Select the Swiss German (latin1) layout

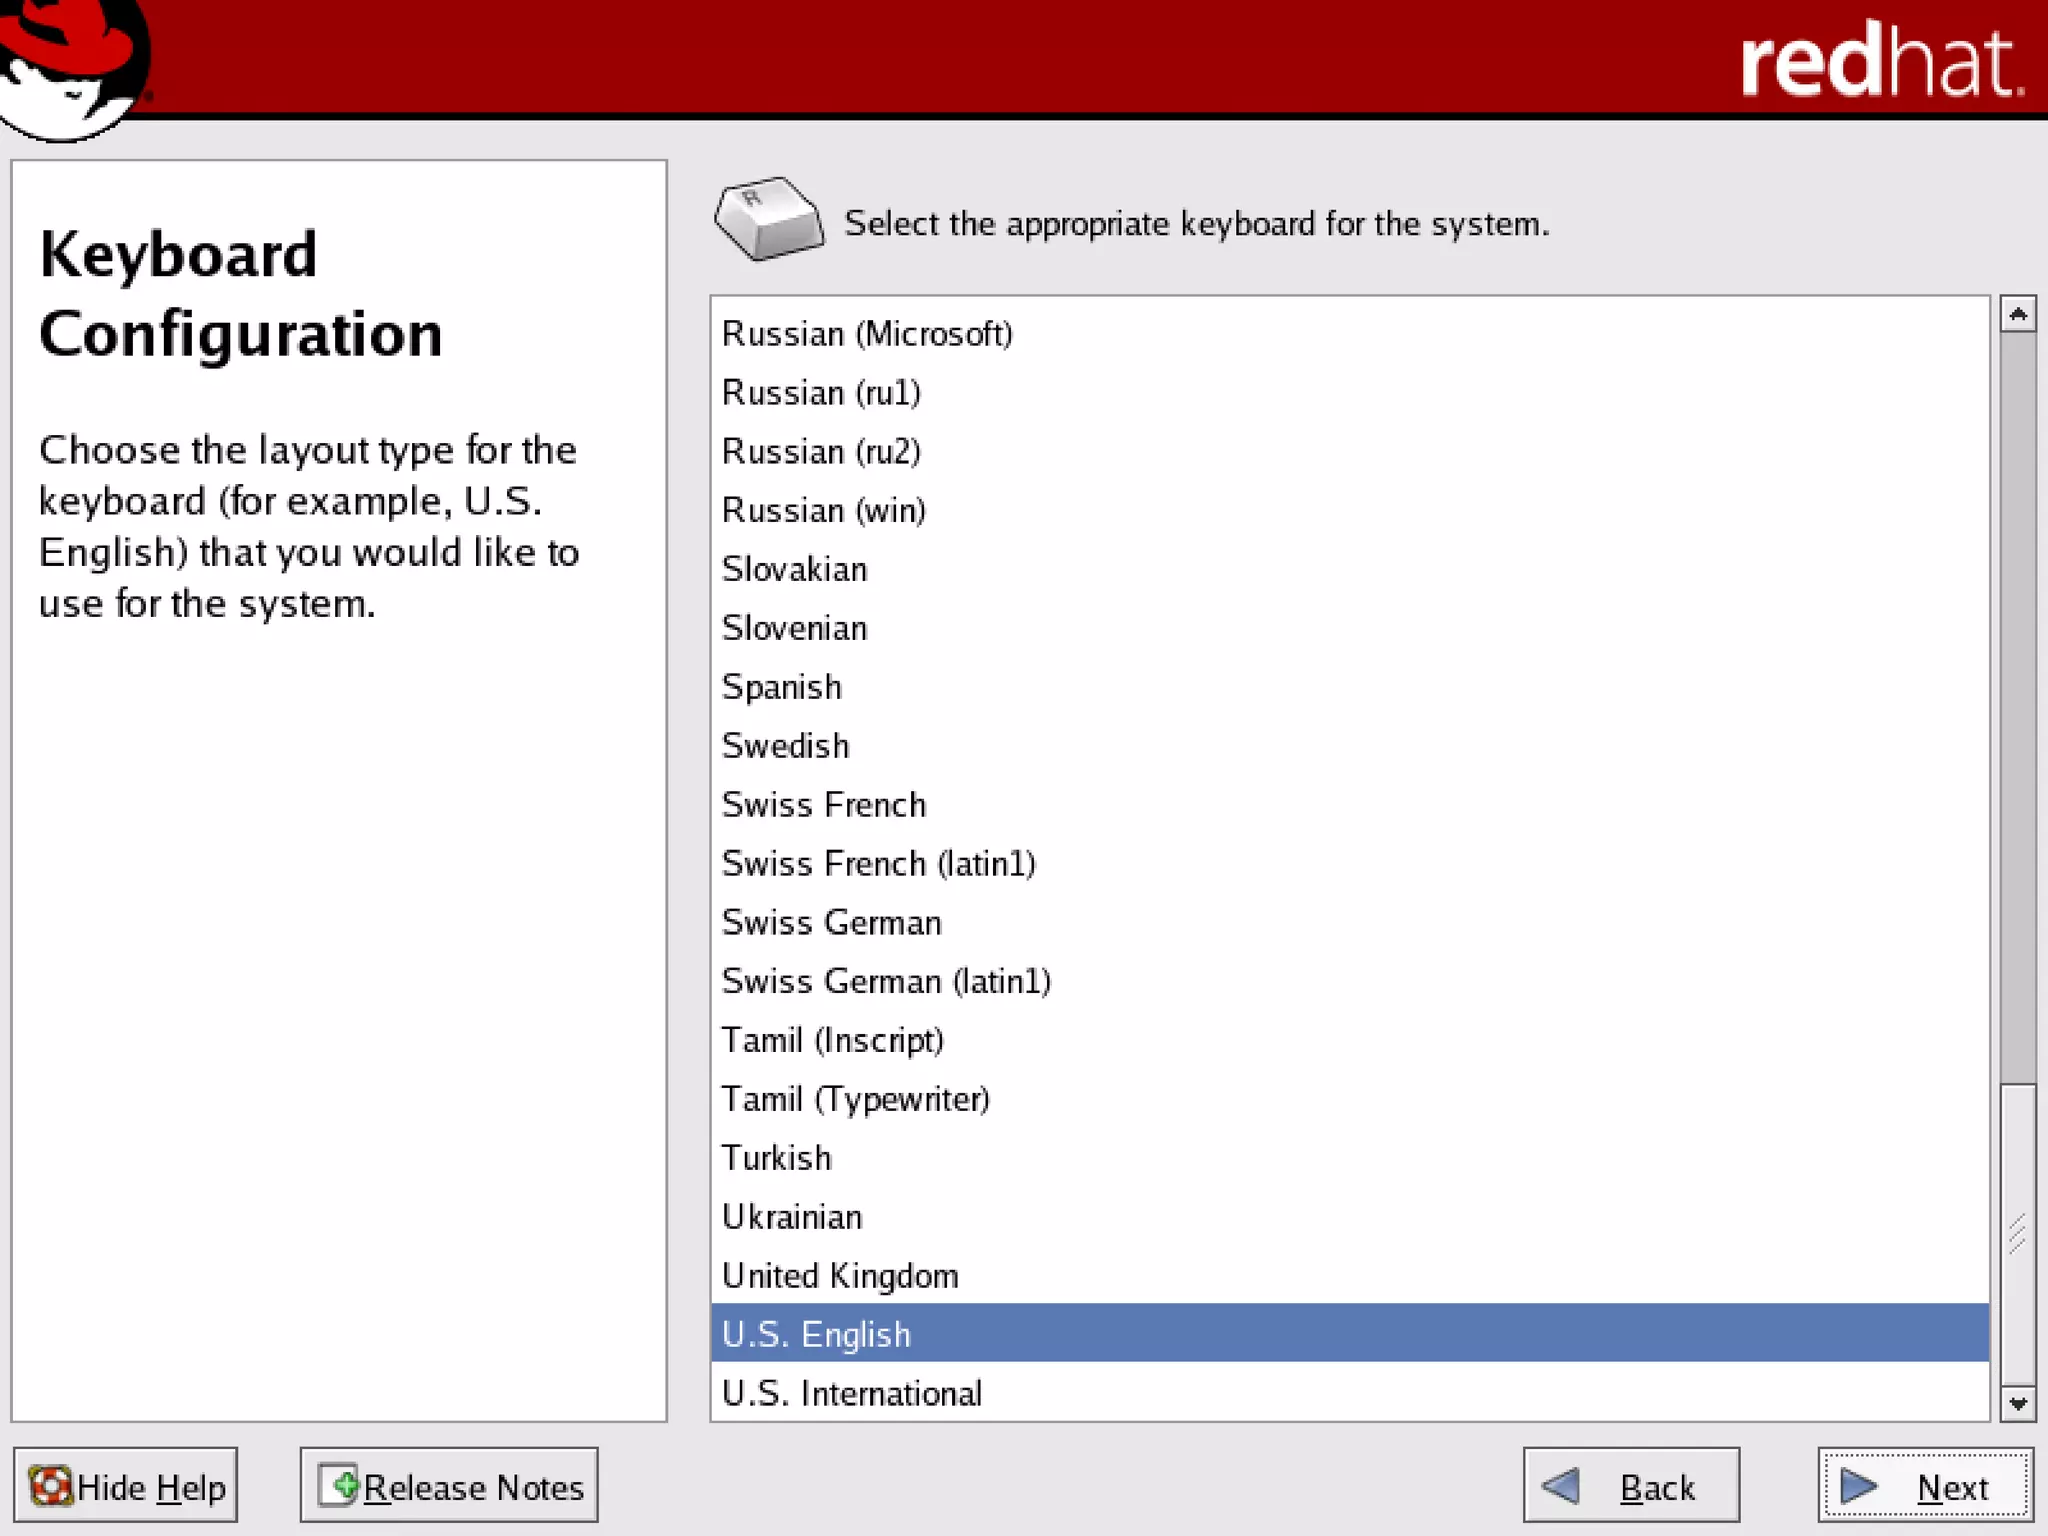[886, 981]
